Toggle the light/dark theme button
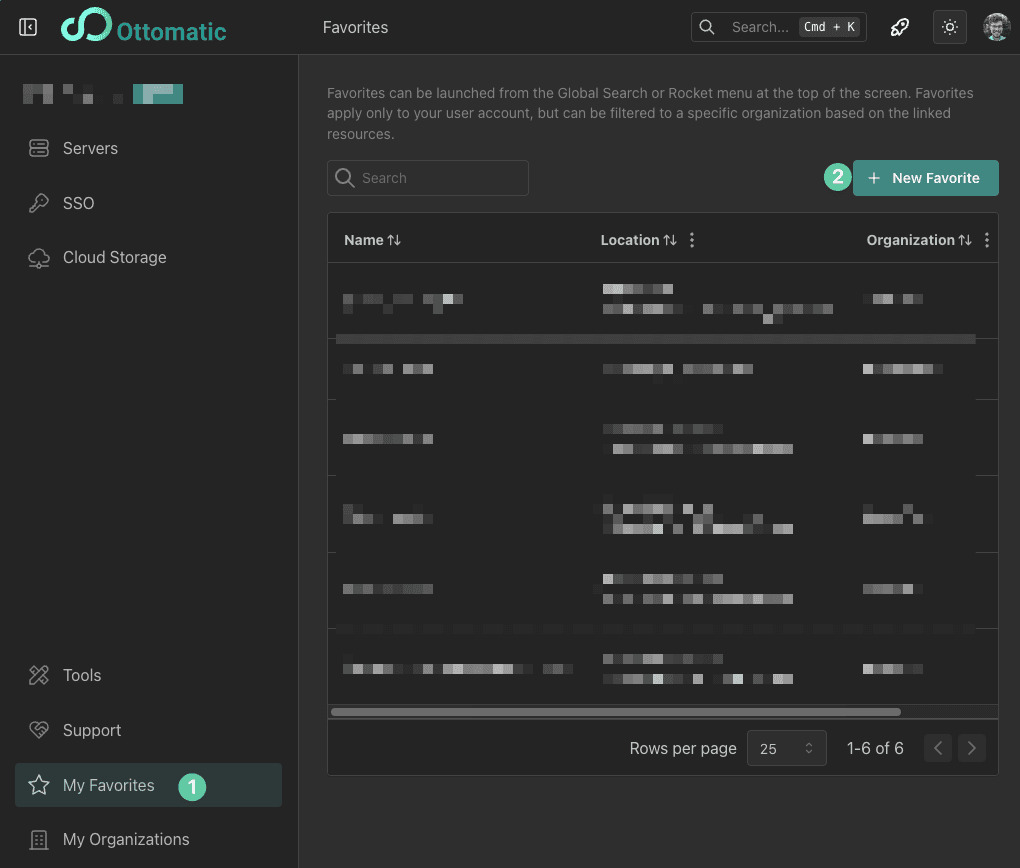 pos(950,27)
